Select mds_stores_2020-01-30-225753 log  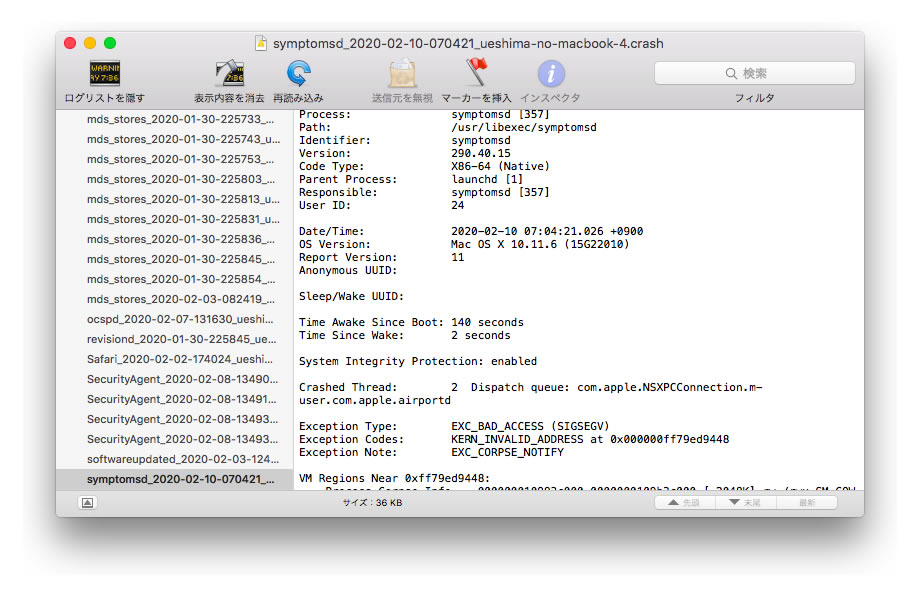tap(175, 159)
